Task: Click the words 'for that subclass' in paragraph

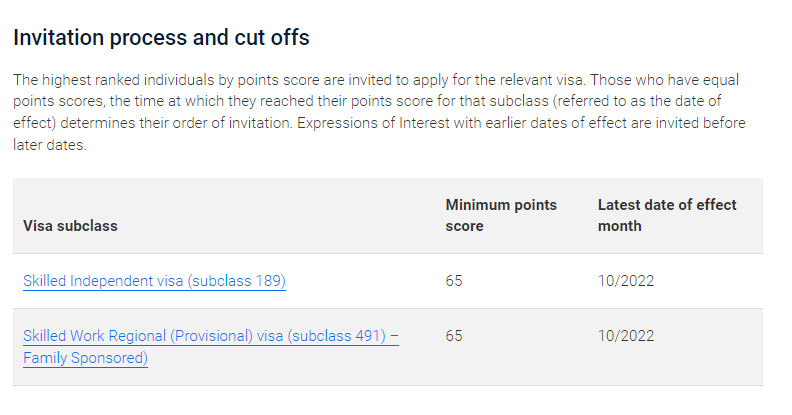Action: [492, 101]
